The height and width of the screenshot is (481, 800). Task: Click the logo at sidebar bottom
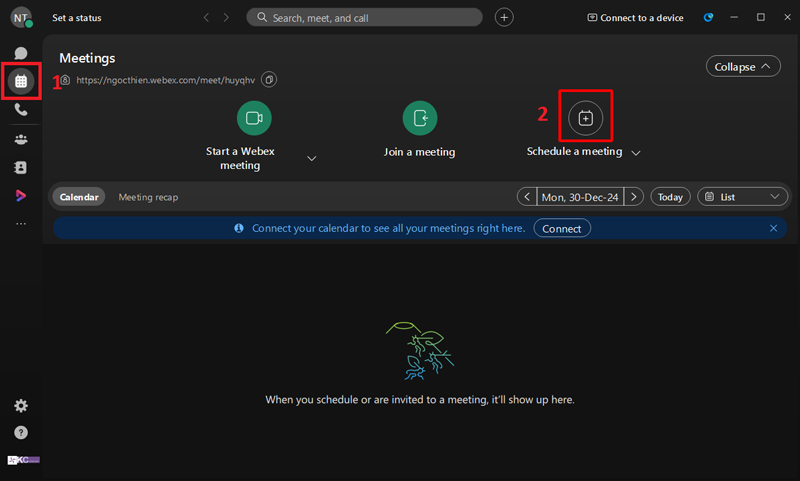click(23, 460)
